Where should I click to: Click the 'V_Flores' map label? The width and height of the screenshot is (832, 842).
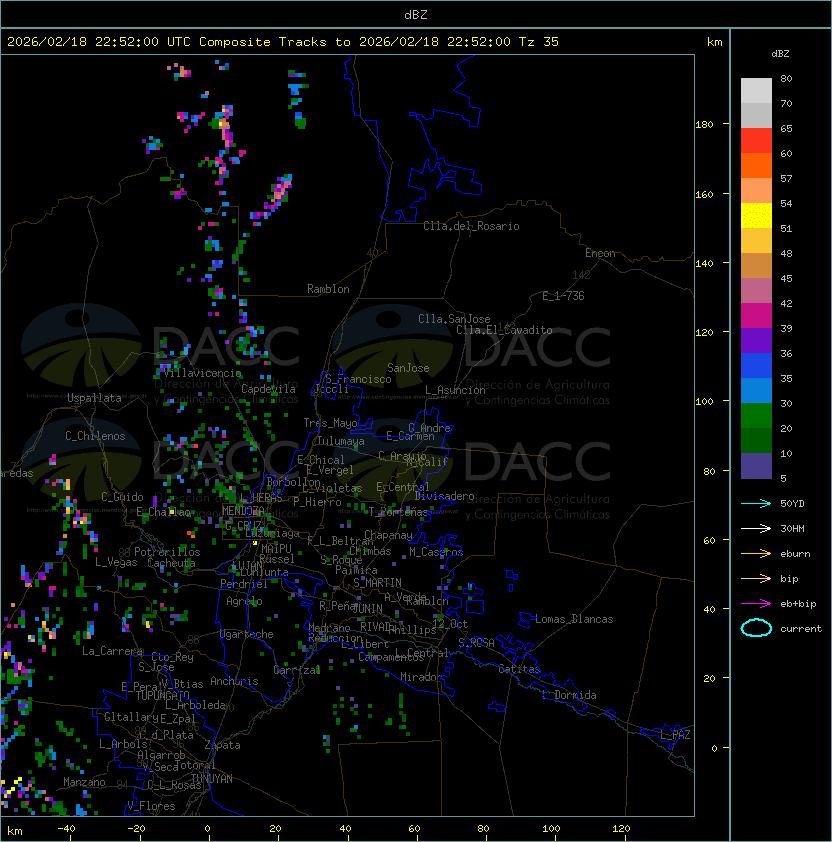coord(151,806)
